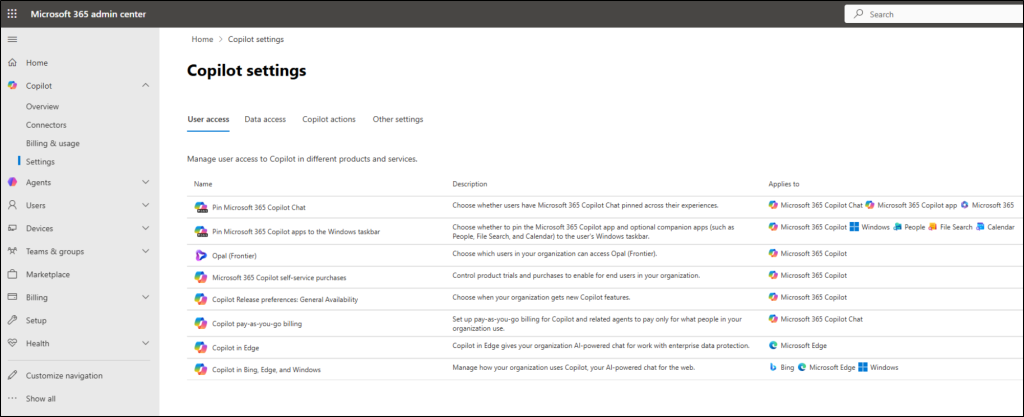
Task: Click the Marketplace bag icon
Action: click(12, 274)
